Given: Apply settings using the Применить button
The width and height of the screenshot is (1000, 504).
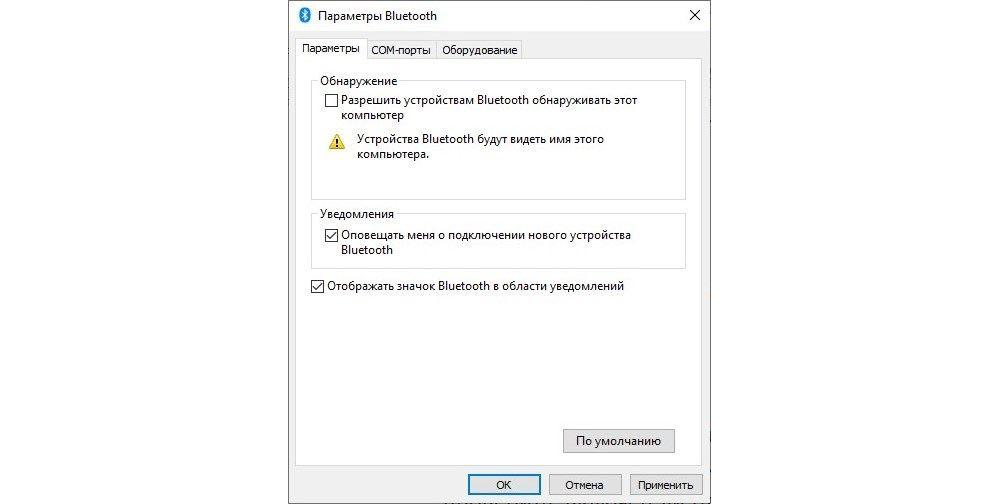Looking at the screenshot, I should click(x=665, y=485).
